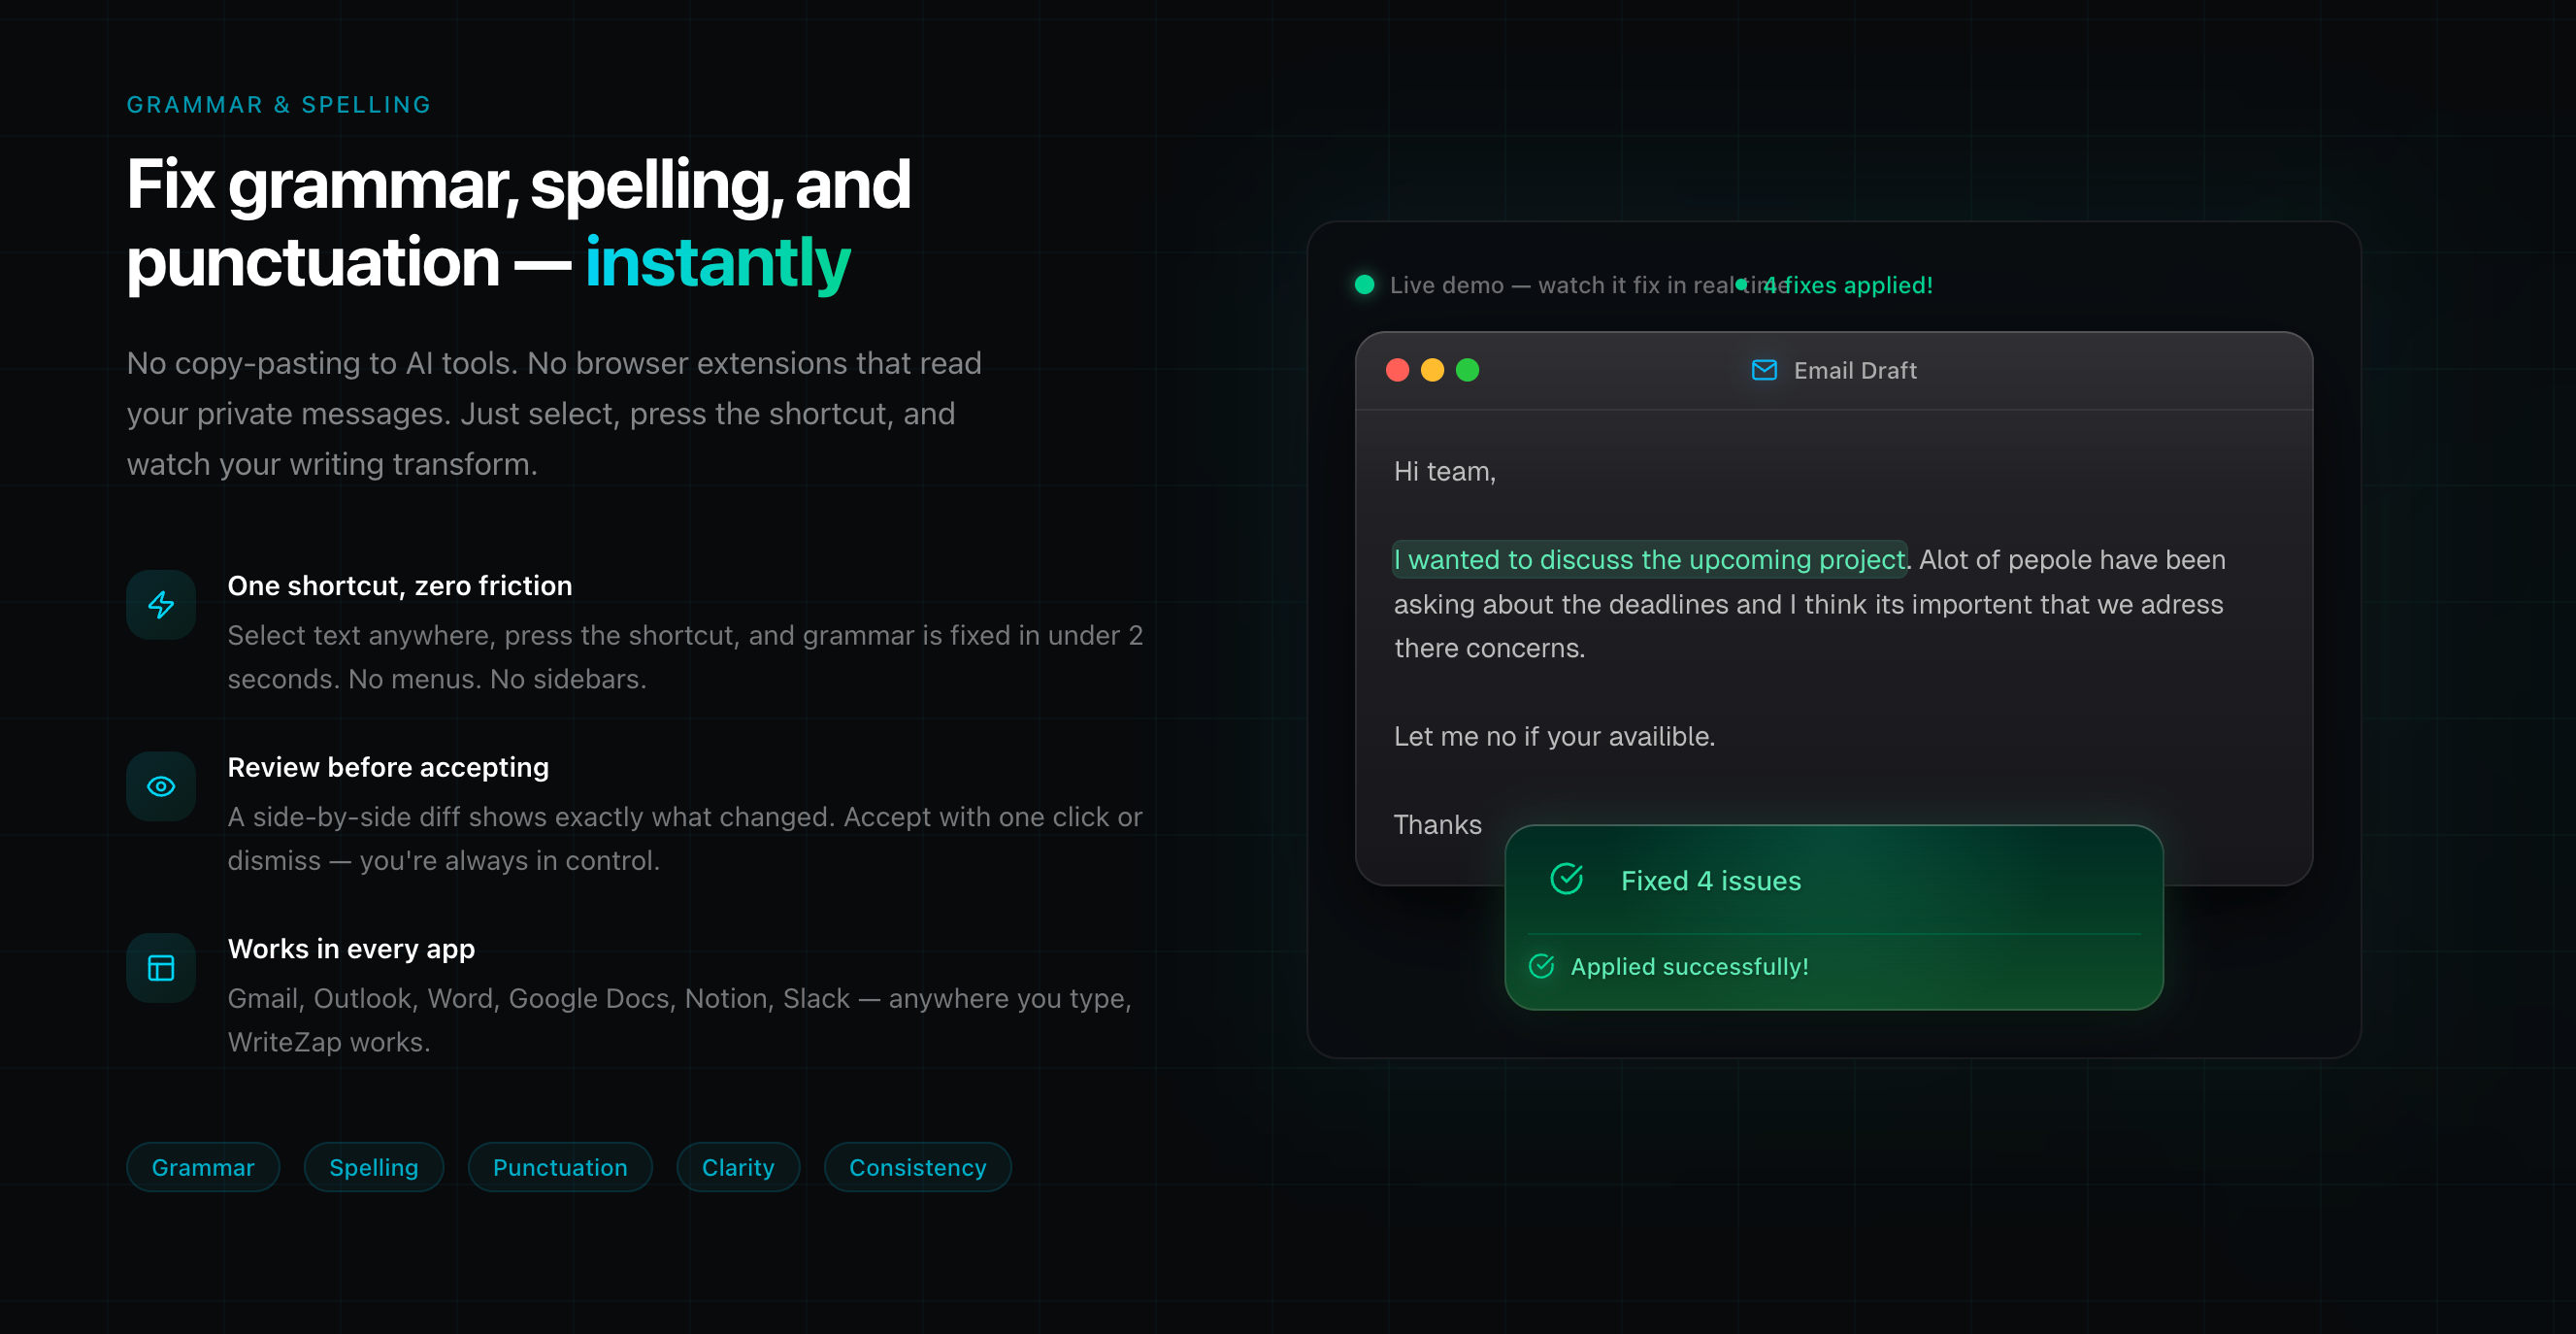
Task: Click the eye icon beside Review before accepting
Action: [160, 786]
